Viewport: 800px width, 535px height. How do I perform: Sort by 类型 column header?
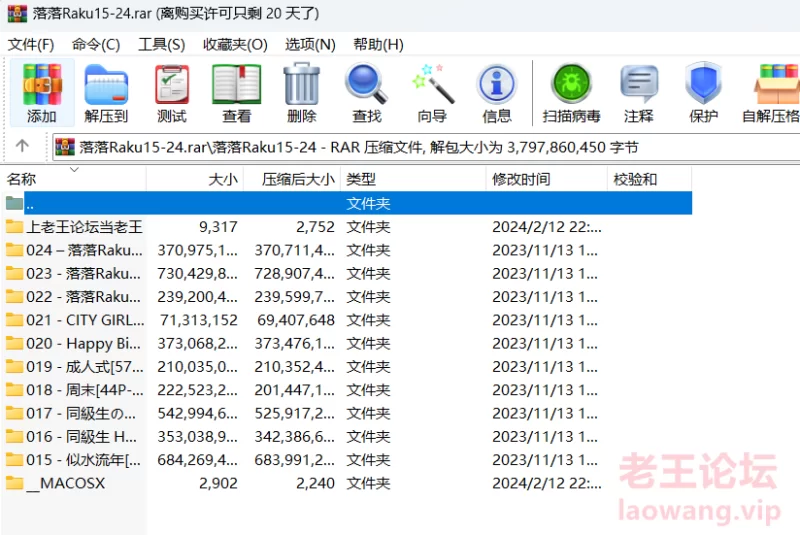click(413, 179)
